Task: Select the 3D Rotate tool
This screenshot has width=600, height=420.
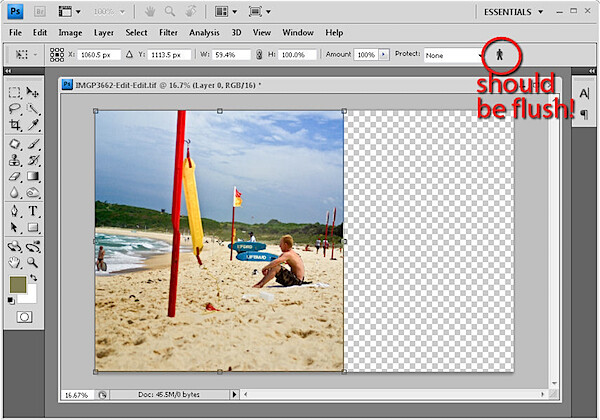Action: point(15,246)
